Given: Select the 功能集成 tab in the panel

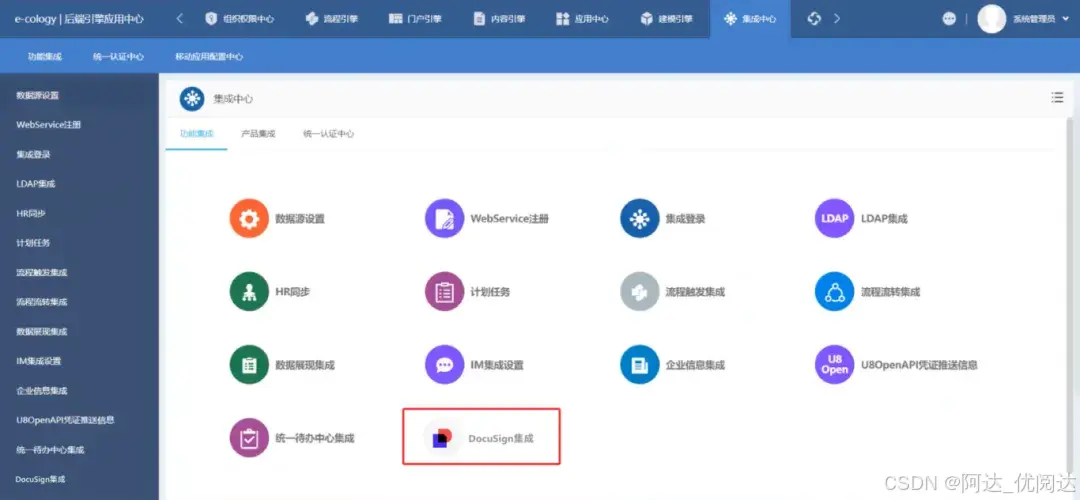Looking at the screenshot, I should click(197, 134).
